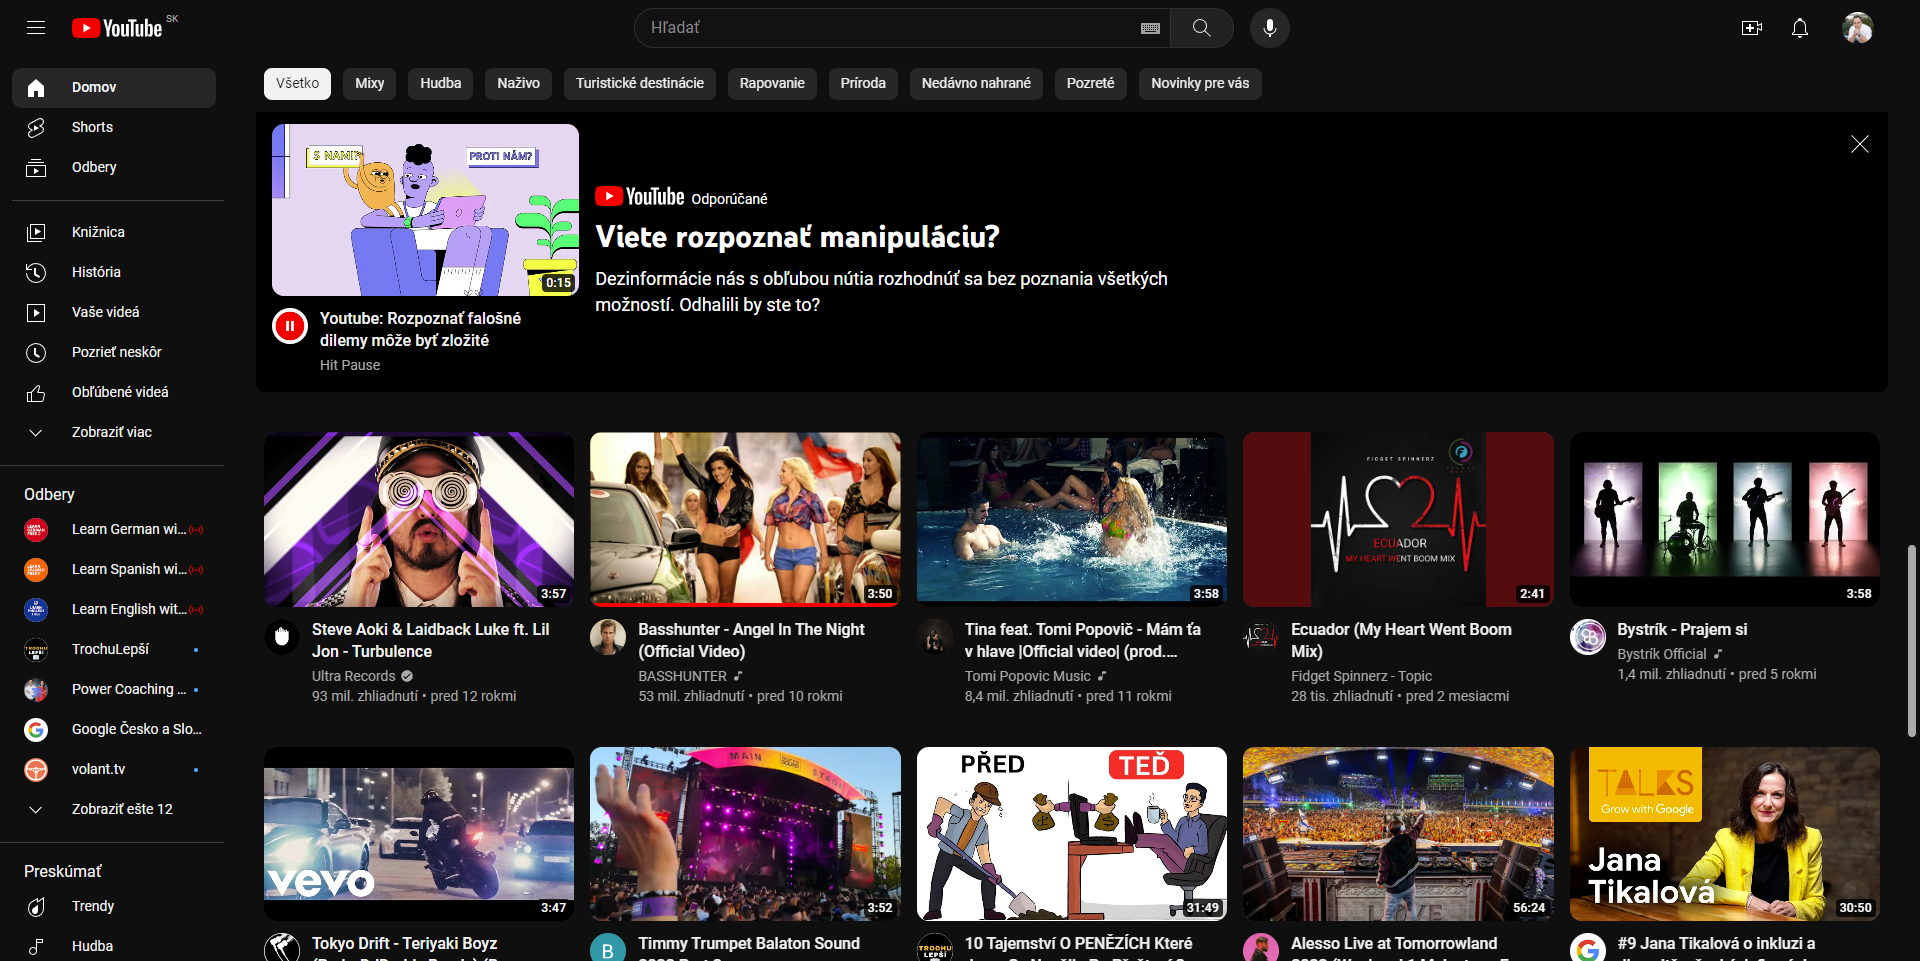This screenshot has height=961, width=1920.
Task: Open Hudba in Preskúmať section
Action: coord(114,946)
